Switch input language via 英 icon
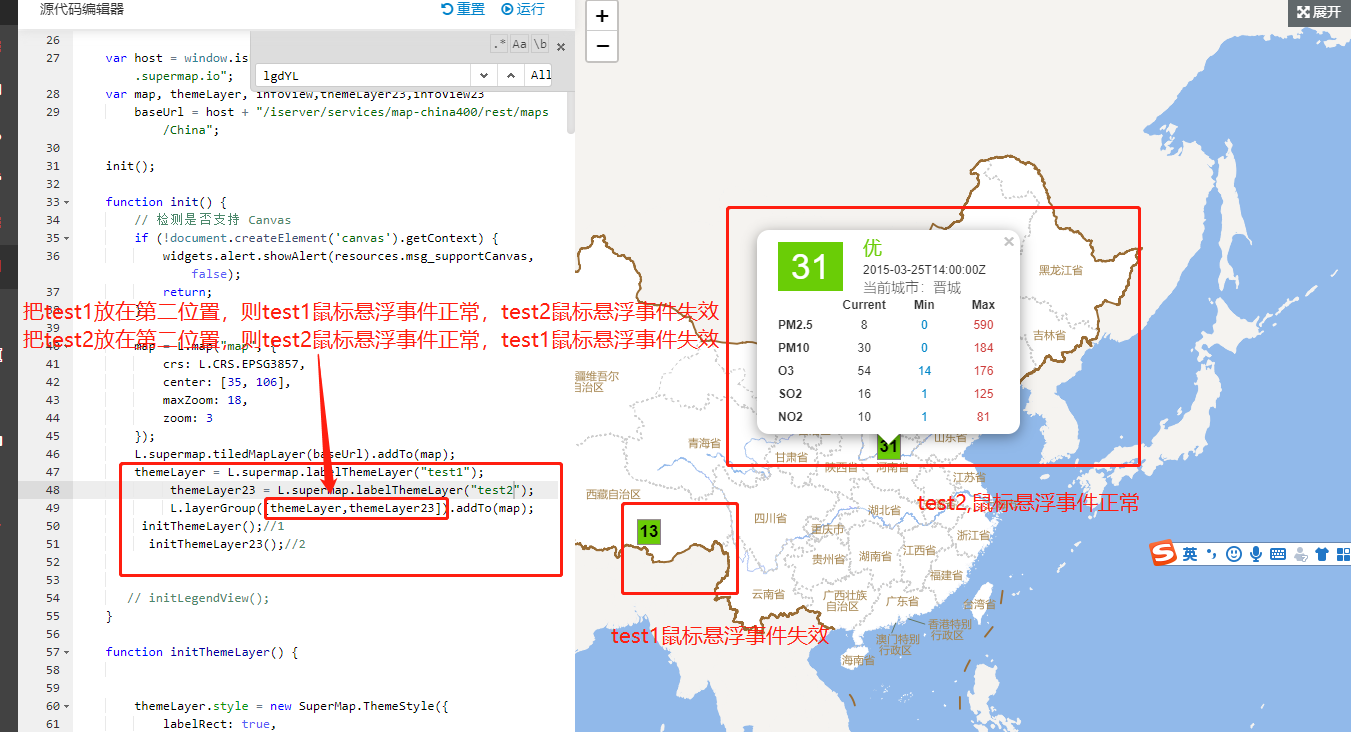 (x=1190, y=554)
